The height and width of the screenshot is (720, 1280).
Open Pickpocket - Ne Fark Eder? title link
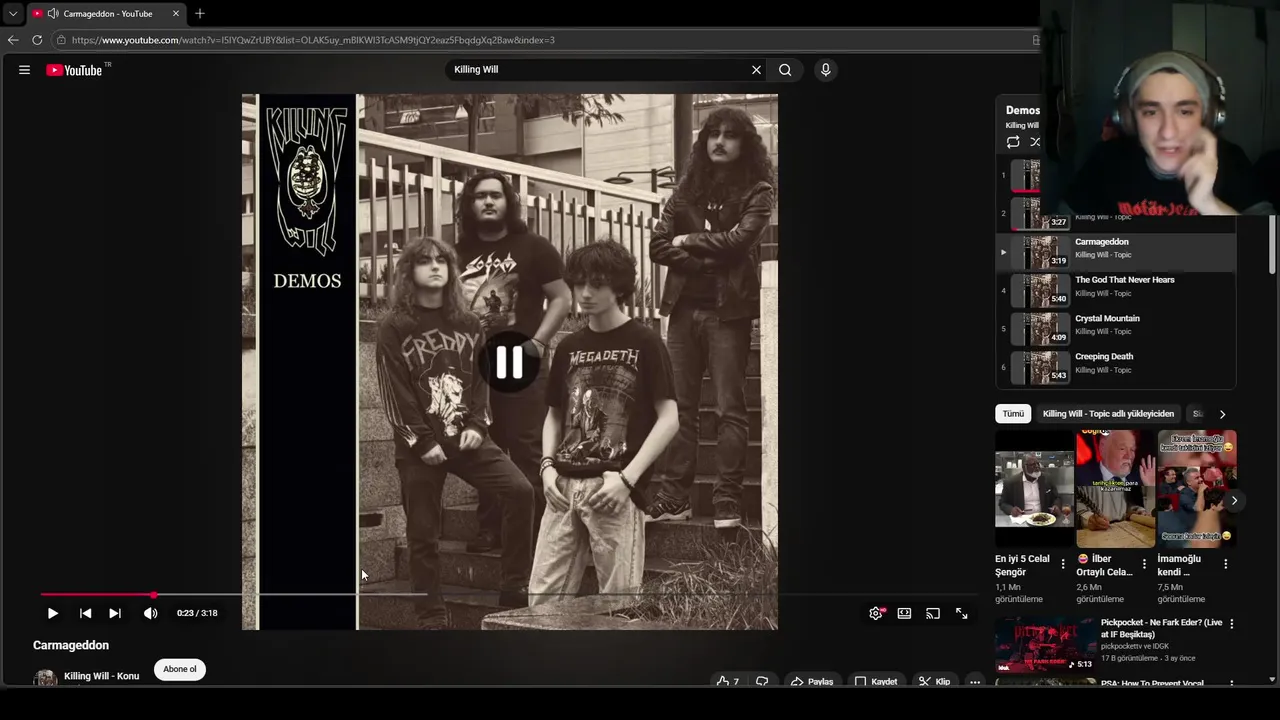[1161, 628]
